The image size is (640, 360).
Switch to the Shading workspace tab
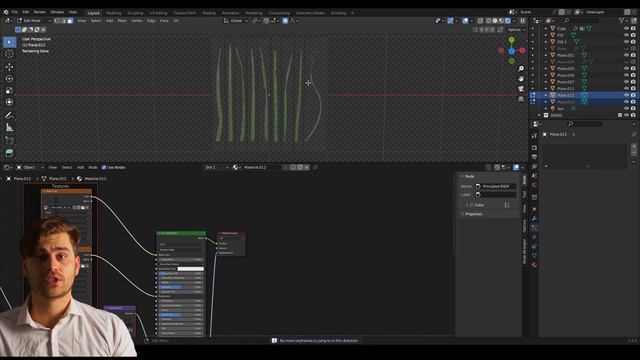pos(209,13)
